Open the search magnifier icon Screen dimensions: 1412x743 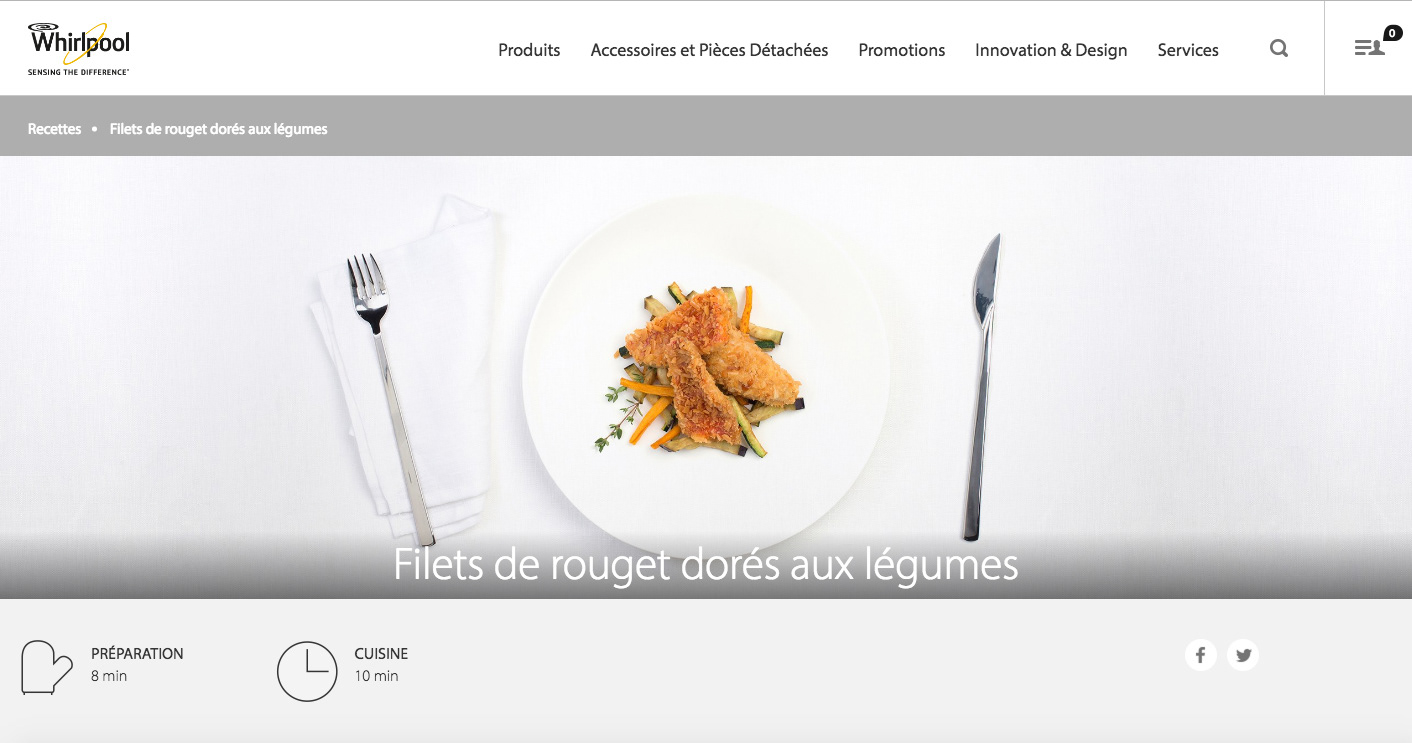pos(1279,48)
